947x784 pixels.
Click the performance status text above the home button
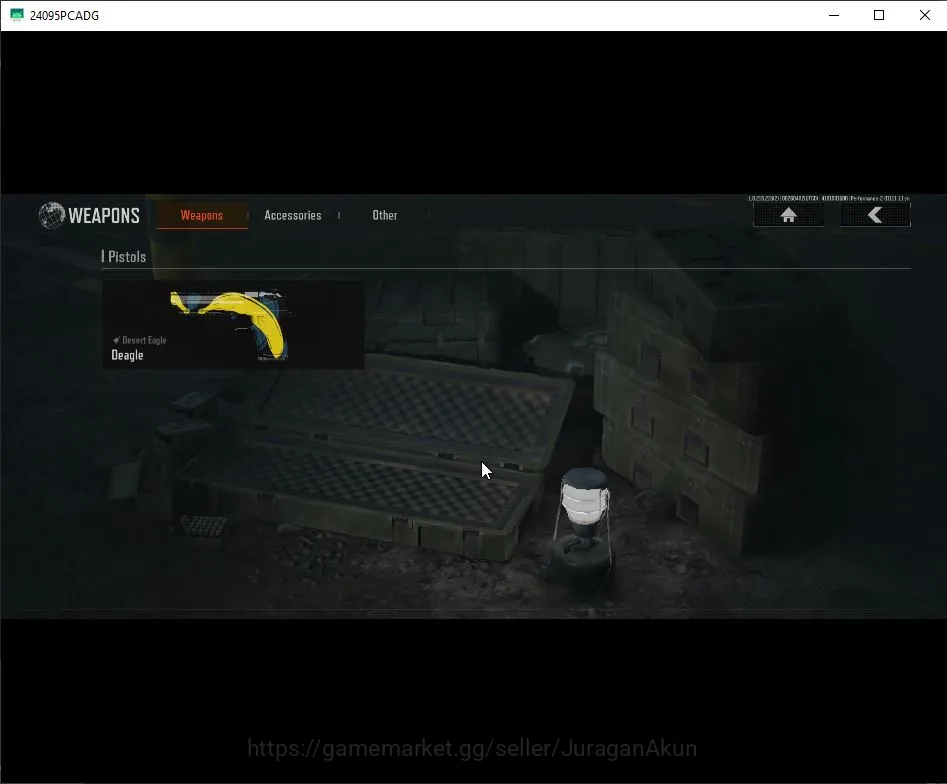click(x=829, y=198)
